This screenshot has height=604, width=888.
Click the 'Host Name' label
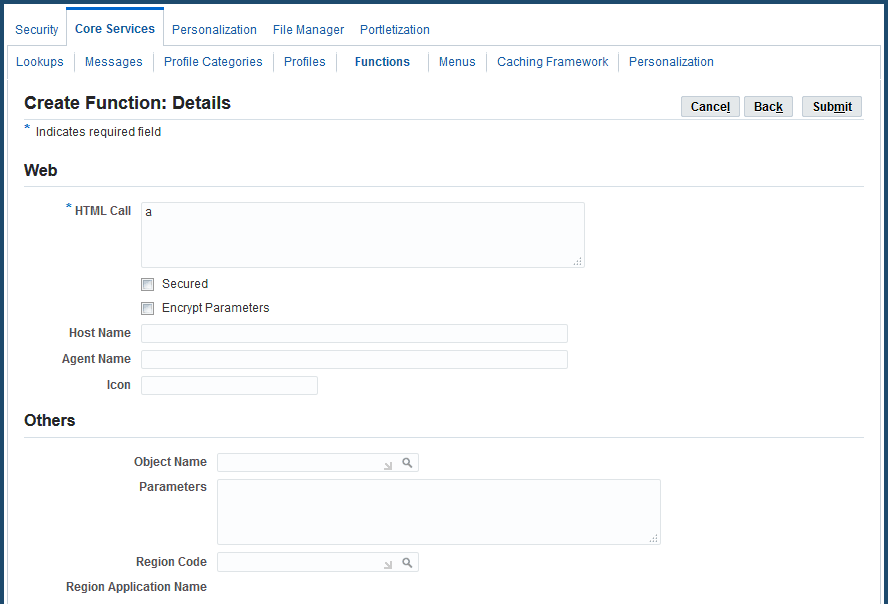click(100, 333)
